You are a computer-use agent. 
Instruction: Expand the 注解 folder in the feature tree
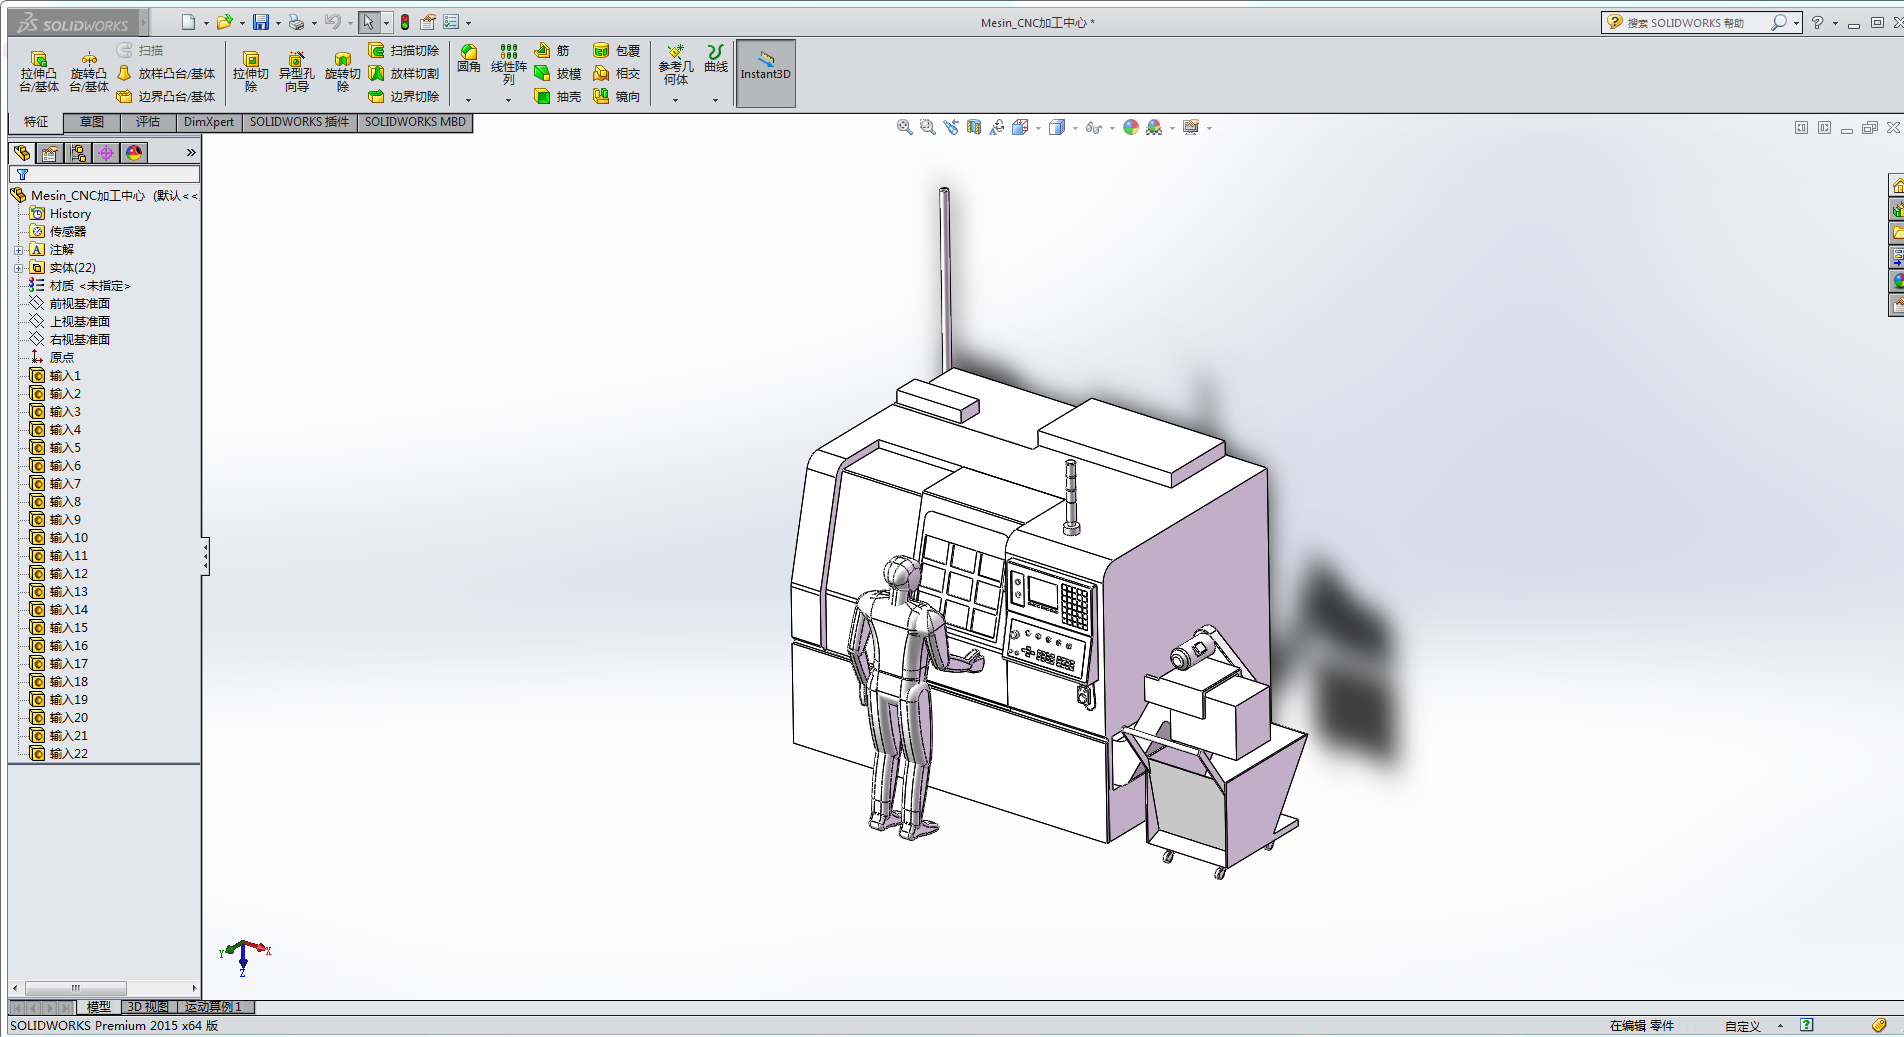pyautogui.click(x=17, y=249)
